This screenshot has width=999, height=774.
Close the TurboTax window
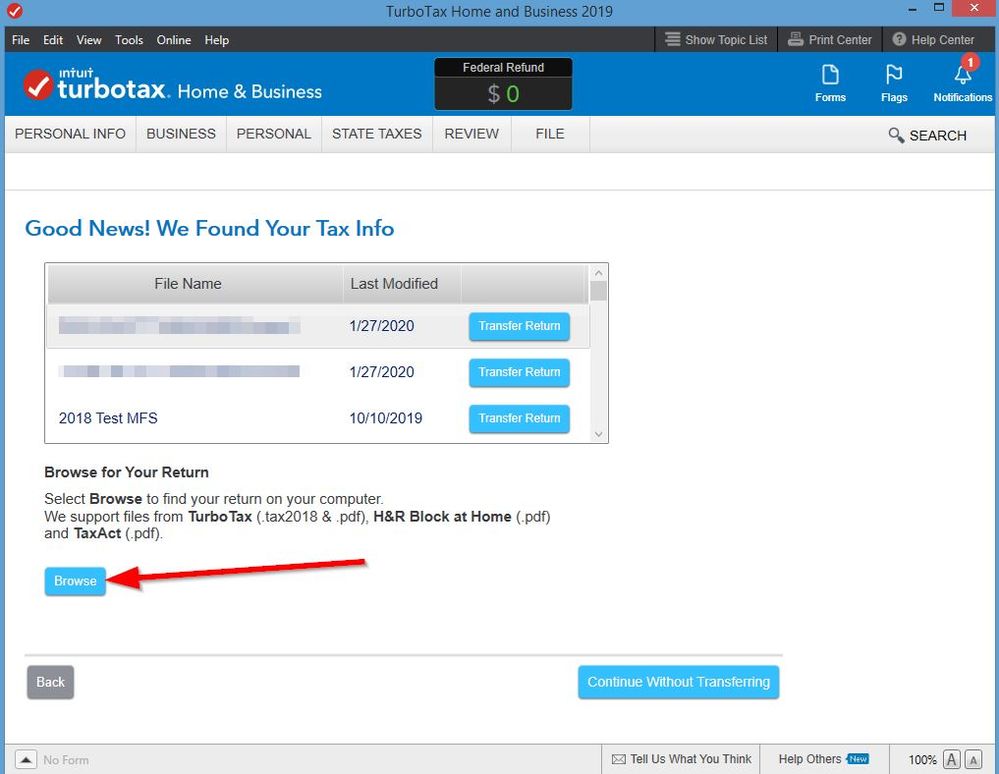point(974,8)
